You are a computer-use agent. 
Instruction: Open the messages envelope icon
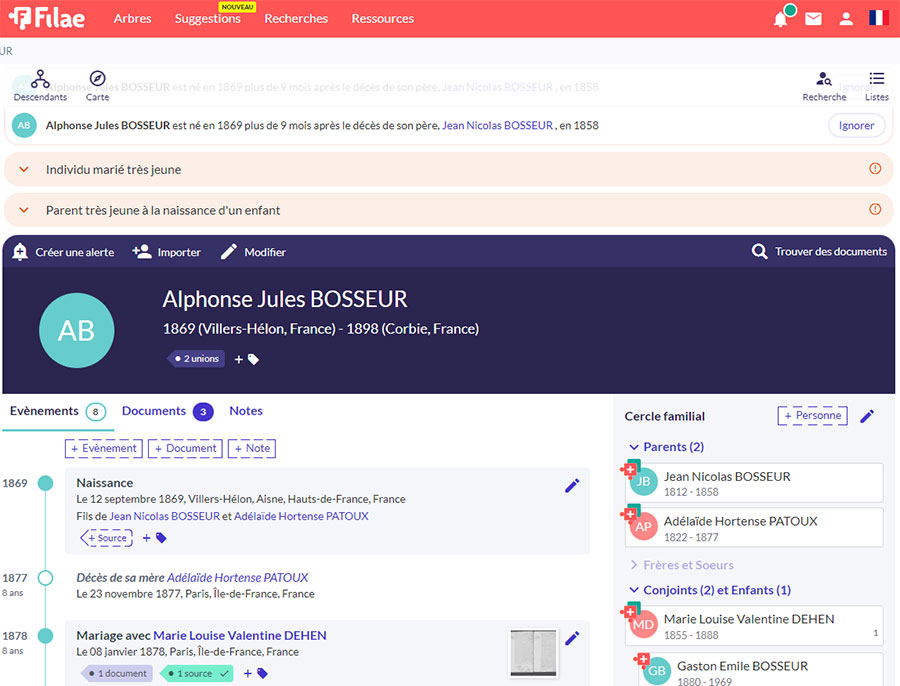pos(813,19)
